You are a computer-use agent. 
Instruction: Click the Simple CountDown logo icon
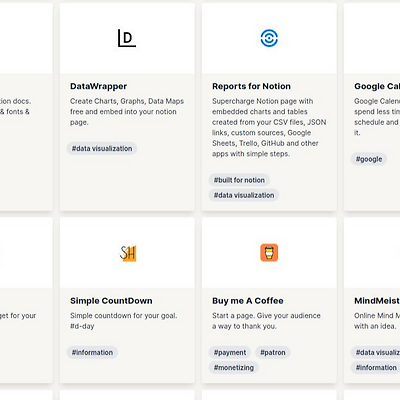pos(128,253)
